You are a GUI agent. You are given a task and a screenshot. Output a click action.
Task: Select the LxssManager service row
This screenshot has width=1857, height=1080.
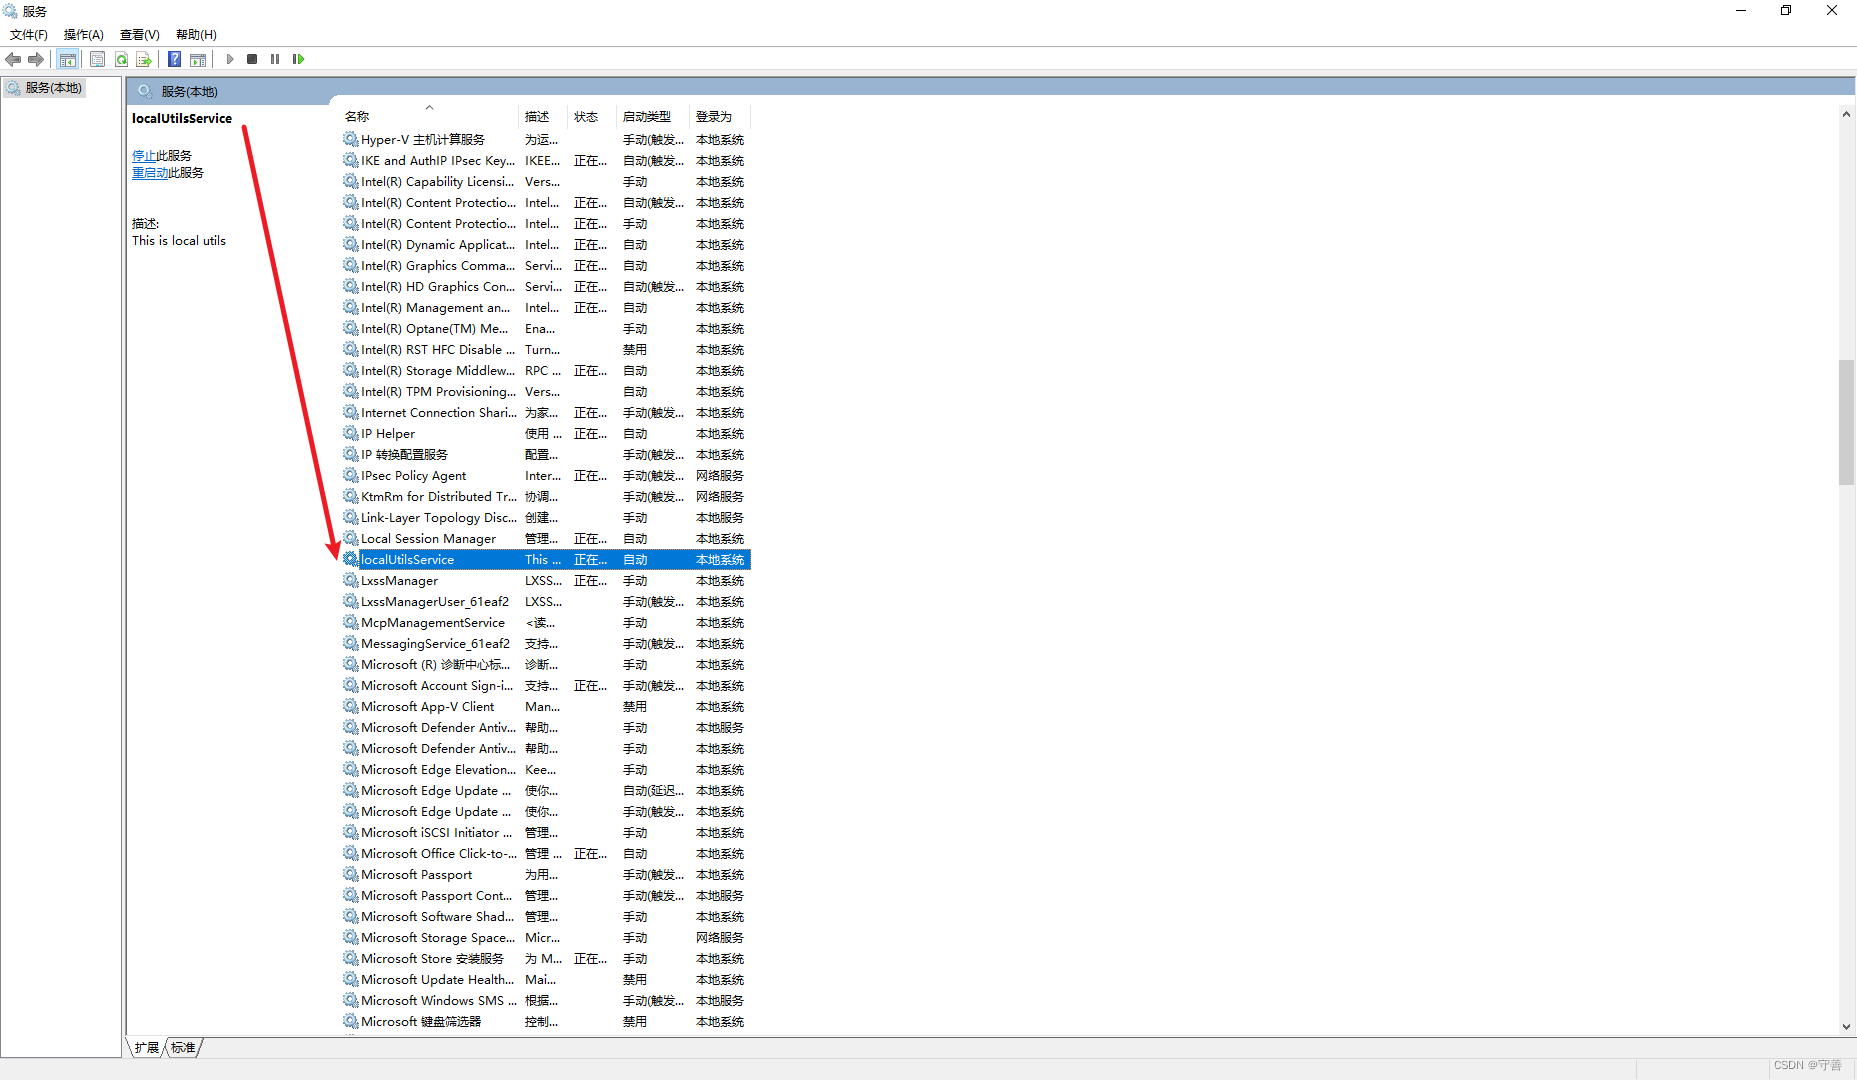click(545, 581)
